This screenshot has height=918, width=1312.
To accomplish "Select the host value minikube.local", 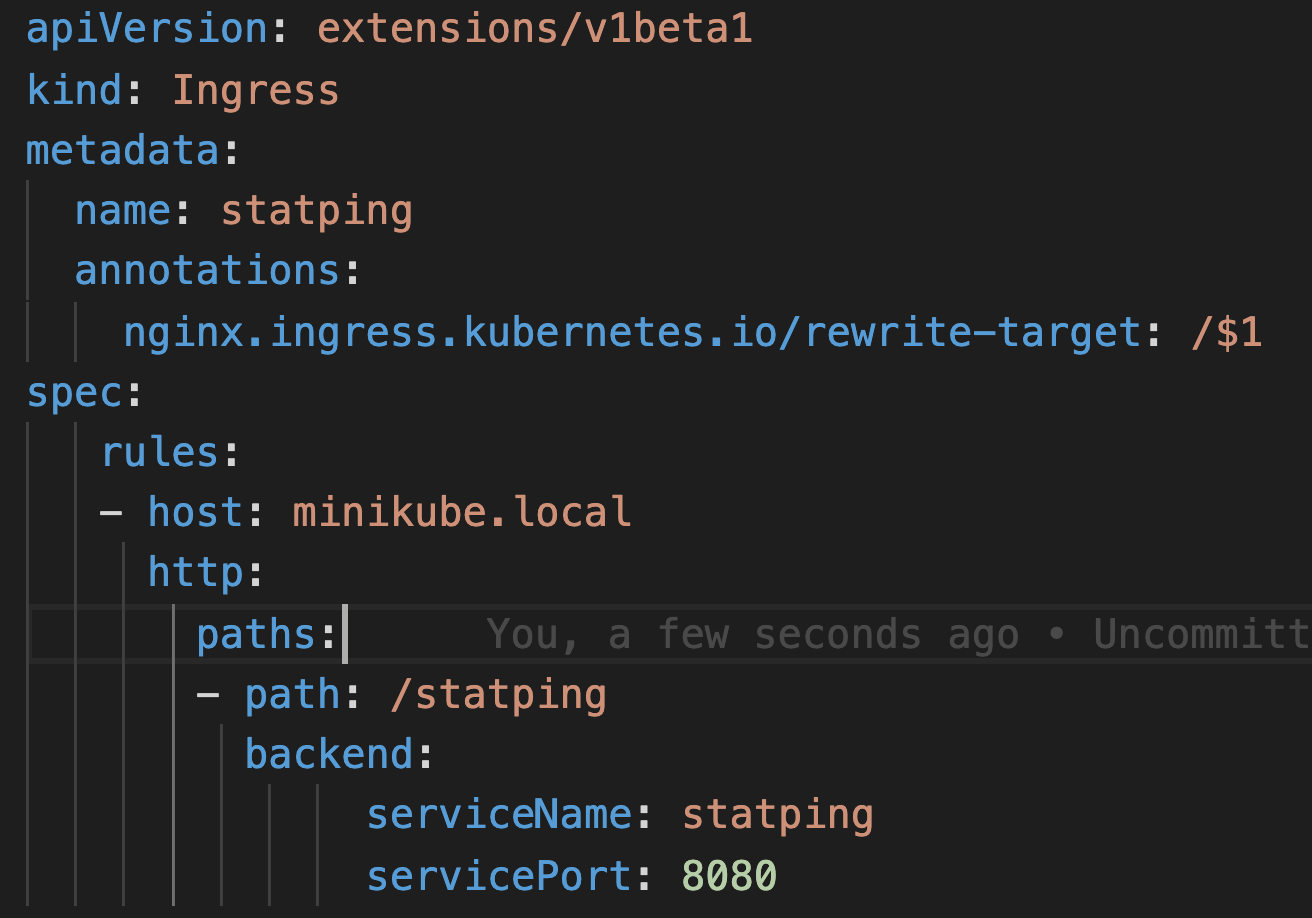I will click(x=460, y=511).
